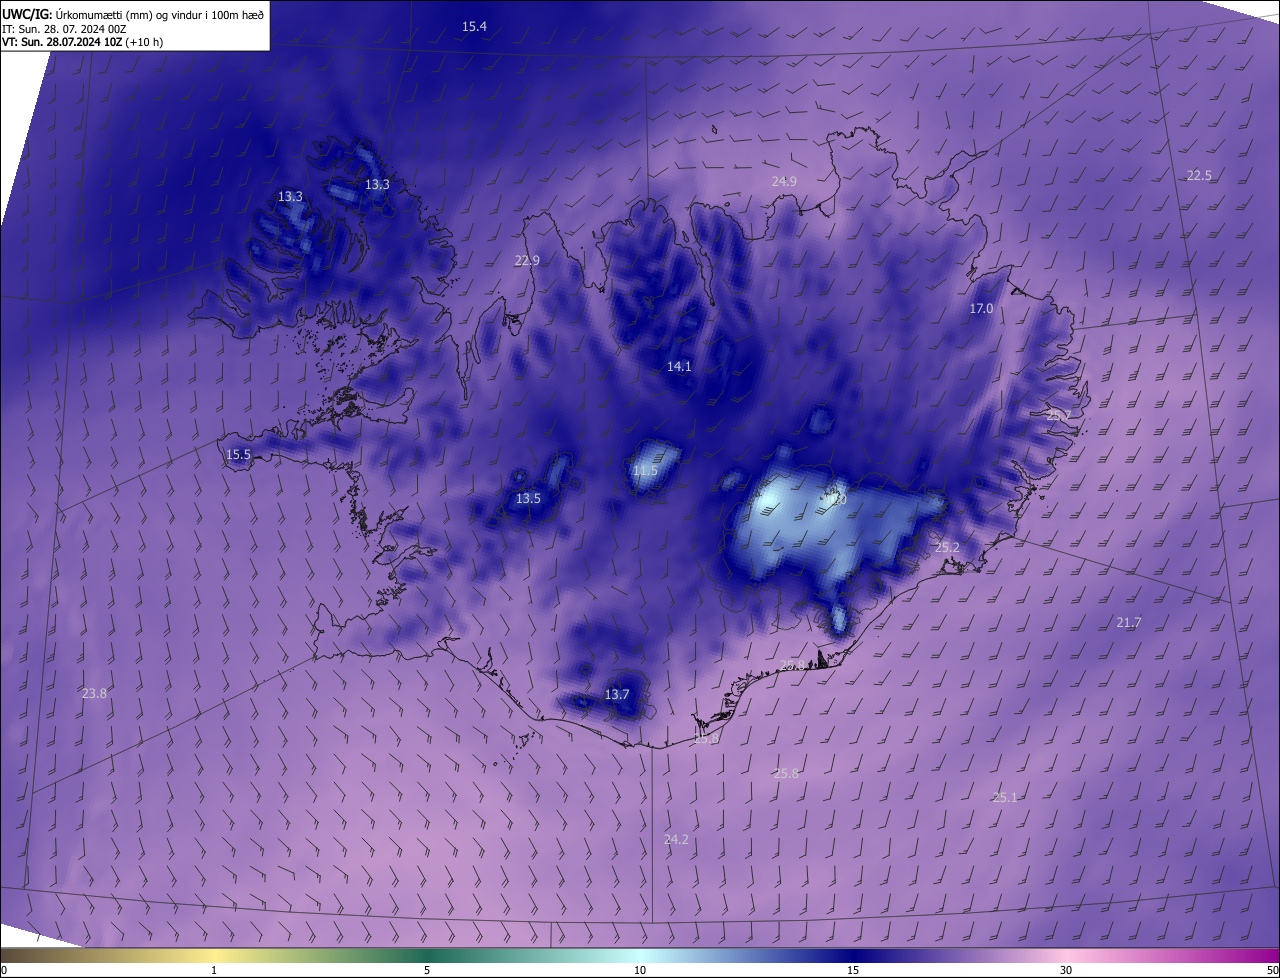The image size is (1280, 978).
Task: Click the colour scale tick labelled 0
Action: pos(3,971)
